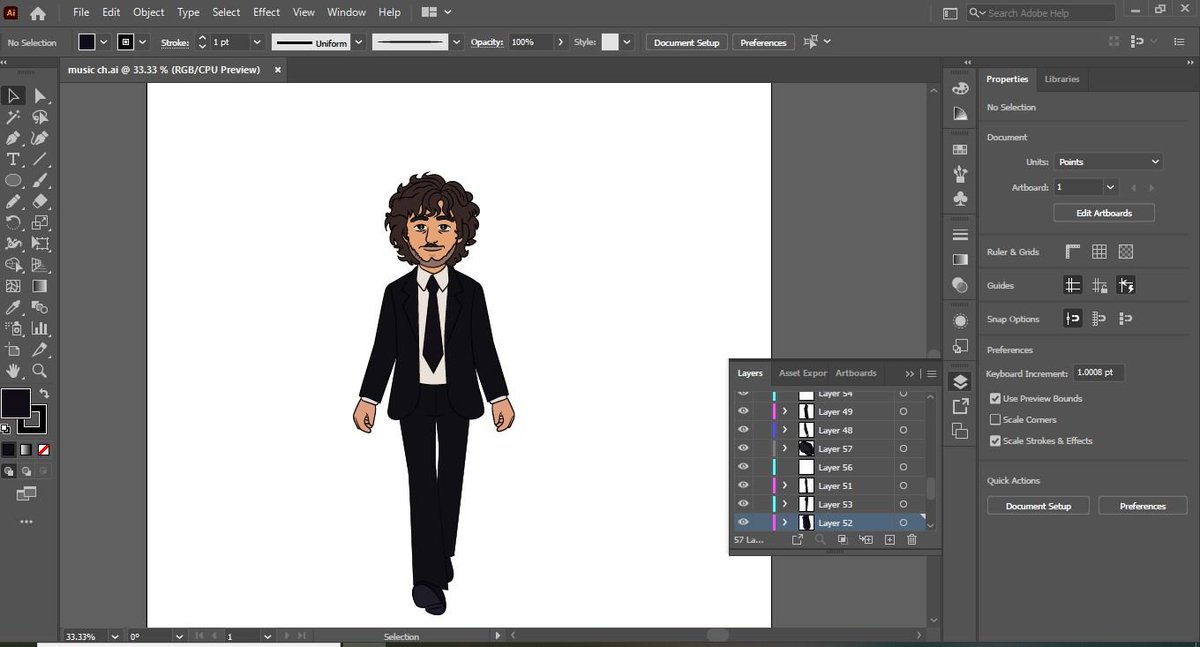Screen dimensions: 1200x647
Task: Switch to the Artboards tab
Action: (856, 373)
